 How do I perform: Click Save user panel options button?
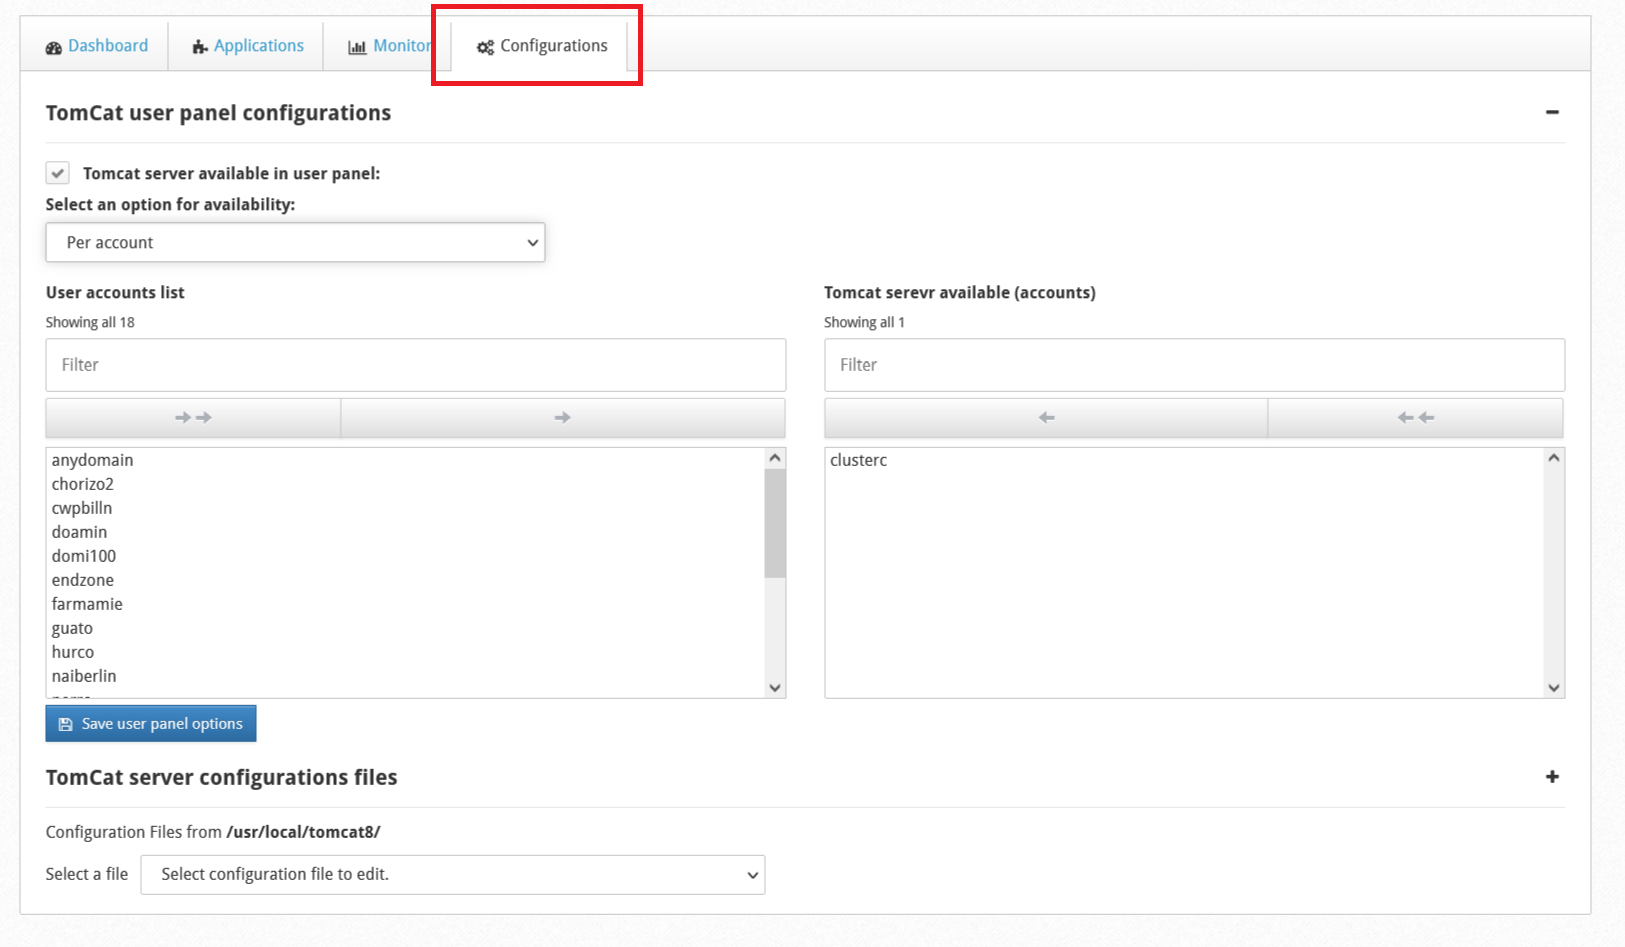(151, 724)
